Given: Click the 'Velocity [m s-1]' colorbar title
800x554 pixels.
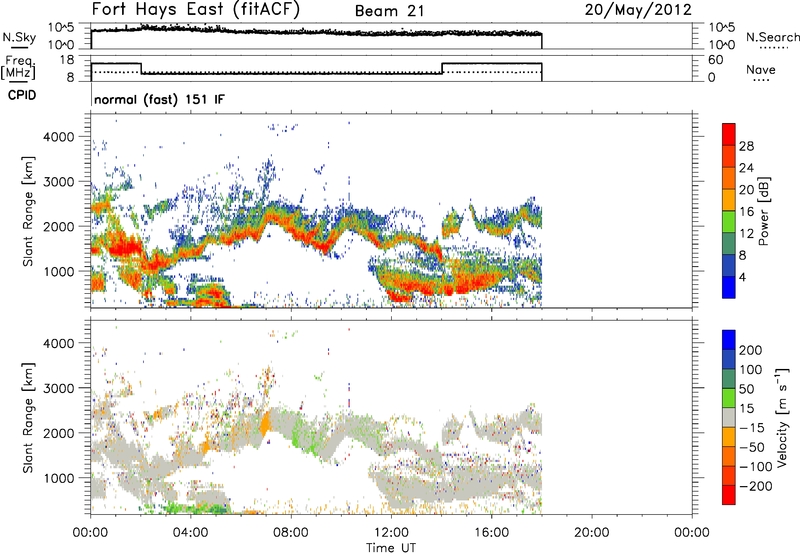Looking at the screenshot, I should pyautogui.click(x=782, y=418).
